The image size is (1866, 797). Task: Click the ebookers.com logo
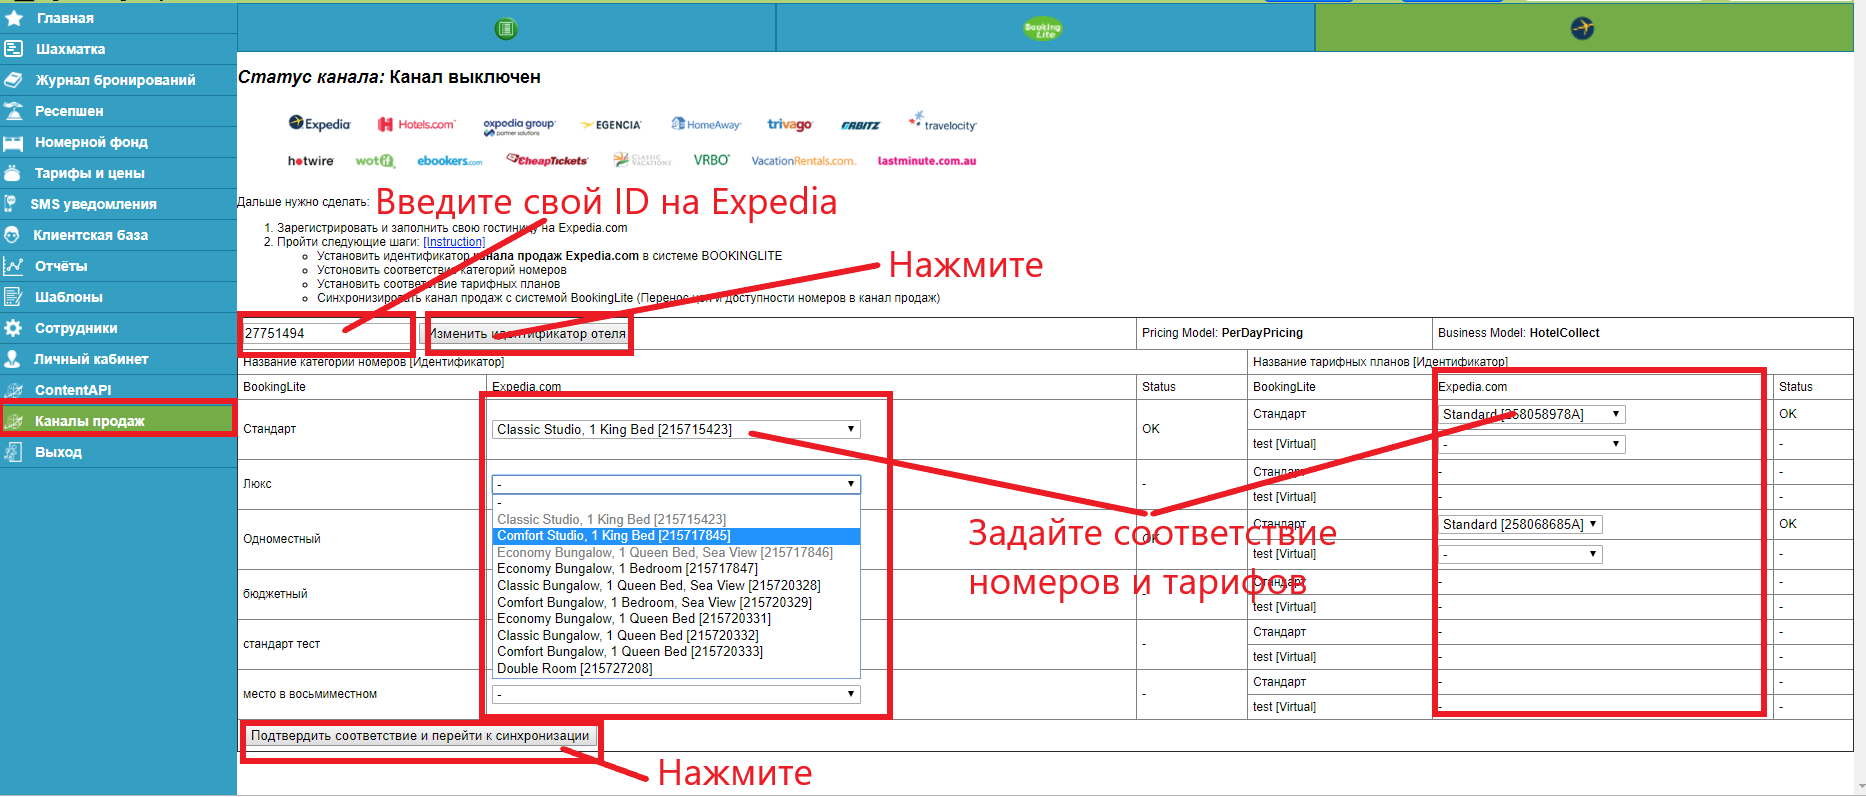pos(450,161)
